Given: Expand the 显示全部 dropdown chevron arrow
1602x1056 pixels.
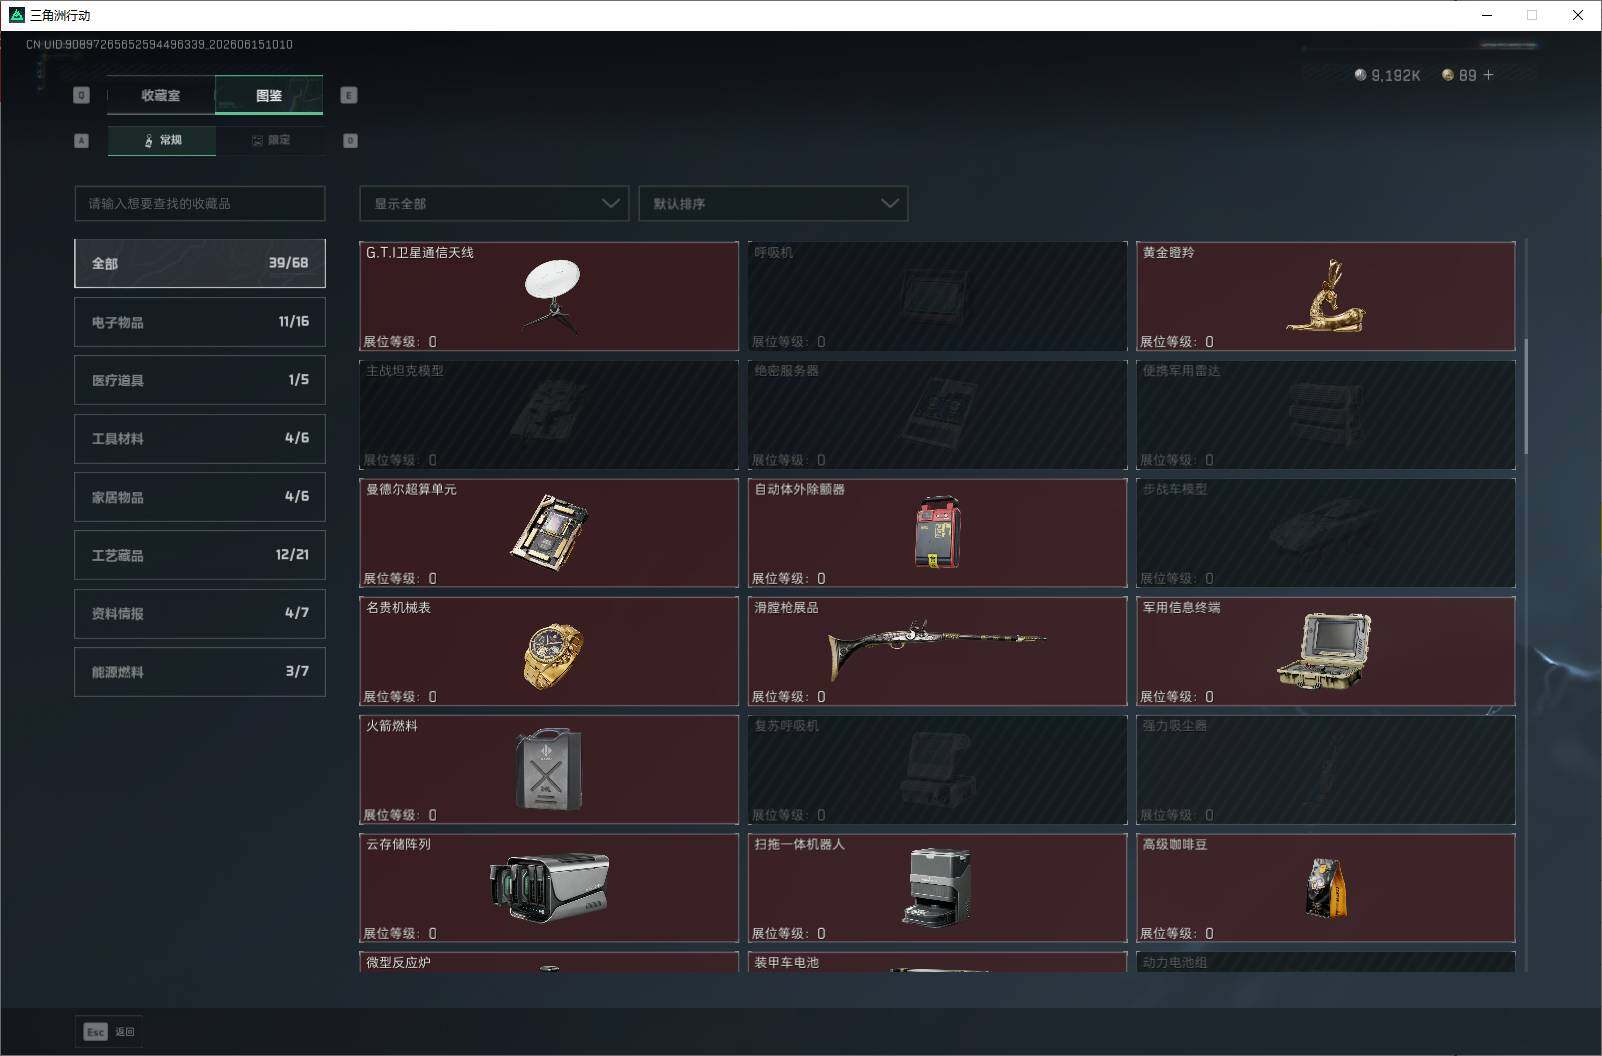Looking at the screenshot, I should (x=610, y=203).
